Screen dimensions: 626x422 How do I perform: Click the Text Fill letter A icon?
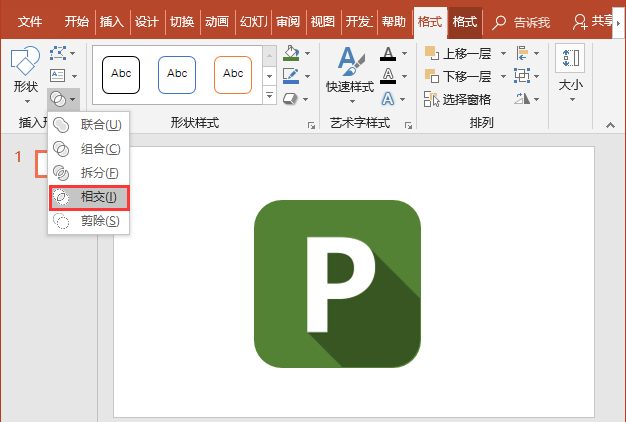click(388, 53)
